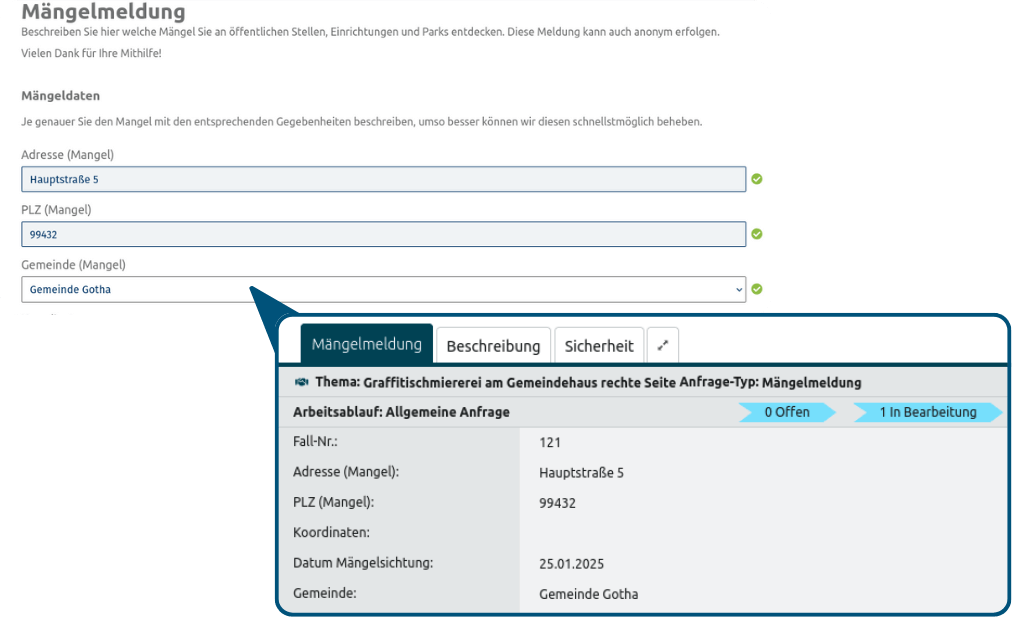Click the expand diagonal arrows icon beside Sicherheit tab
Screen dimensions: 1024x630
(x=663, y=344)
